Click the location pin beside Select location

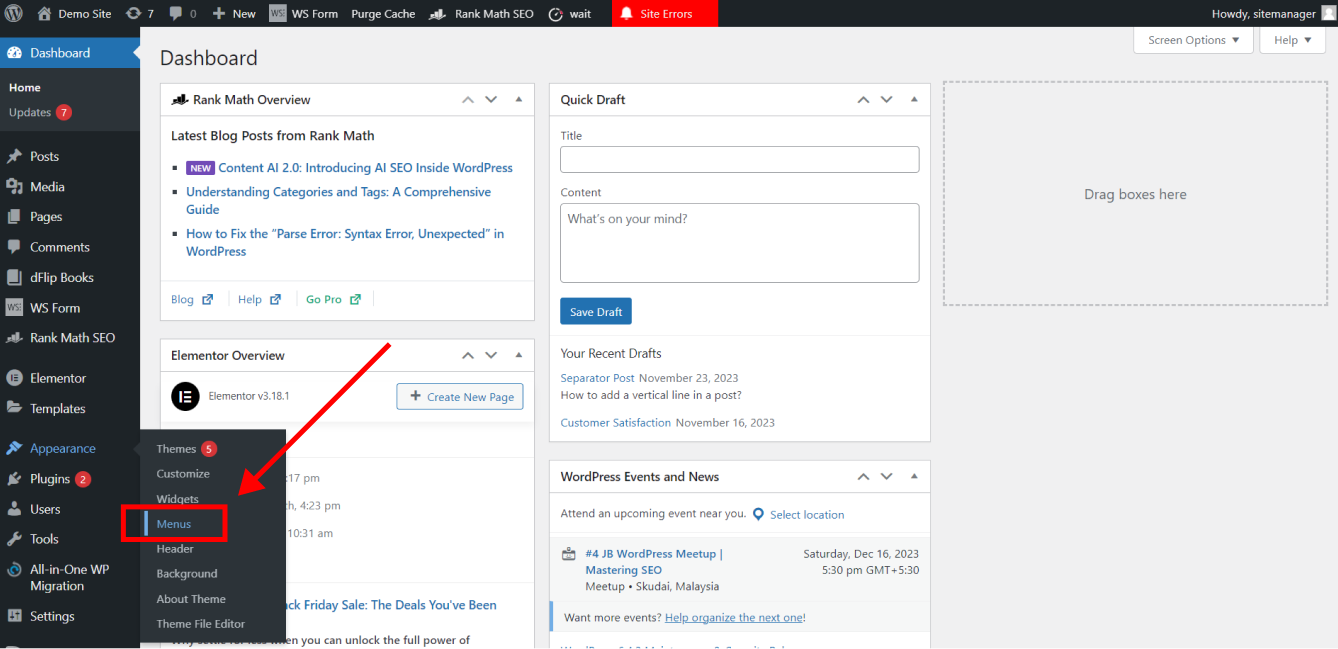coord(758,514)
